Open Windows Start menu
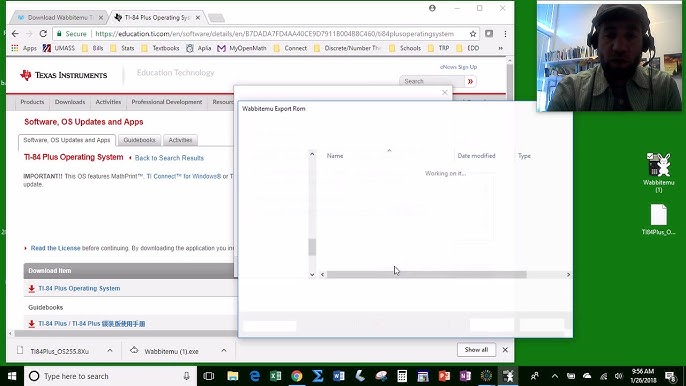This screenshot has width=686, height=386. pyautogui.click(x=12, y=376)
